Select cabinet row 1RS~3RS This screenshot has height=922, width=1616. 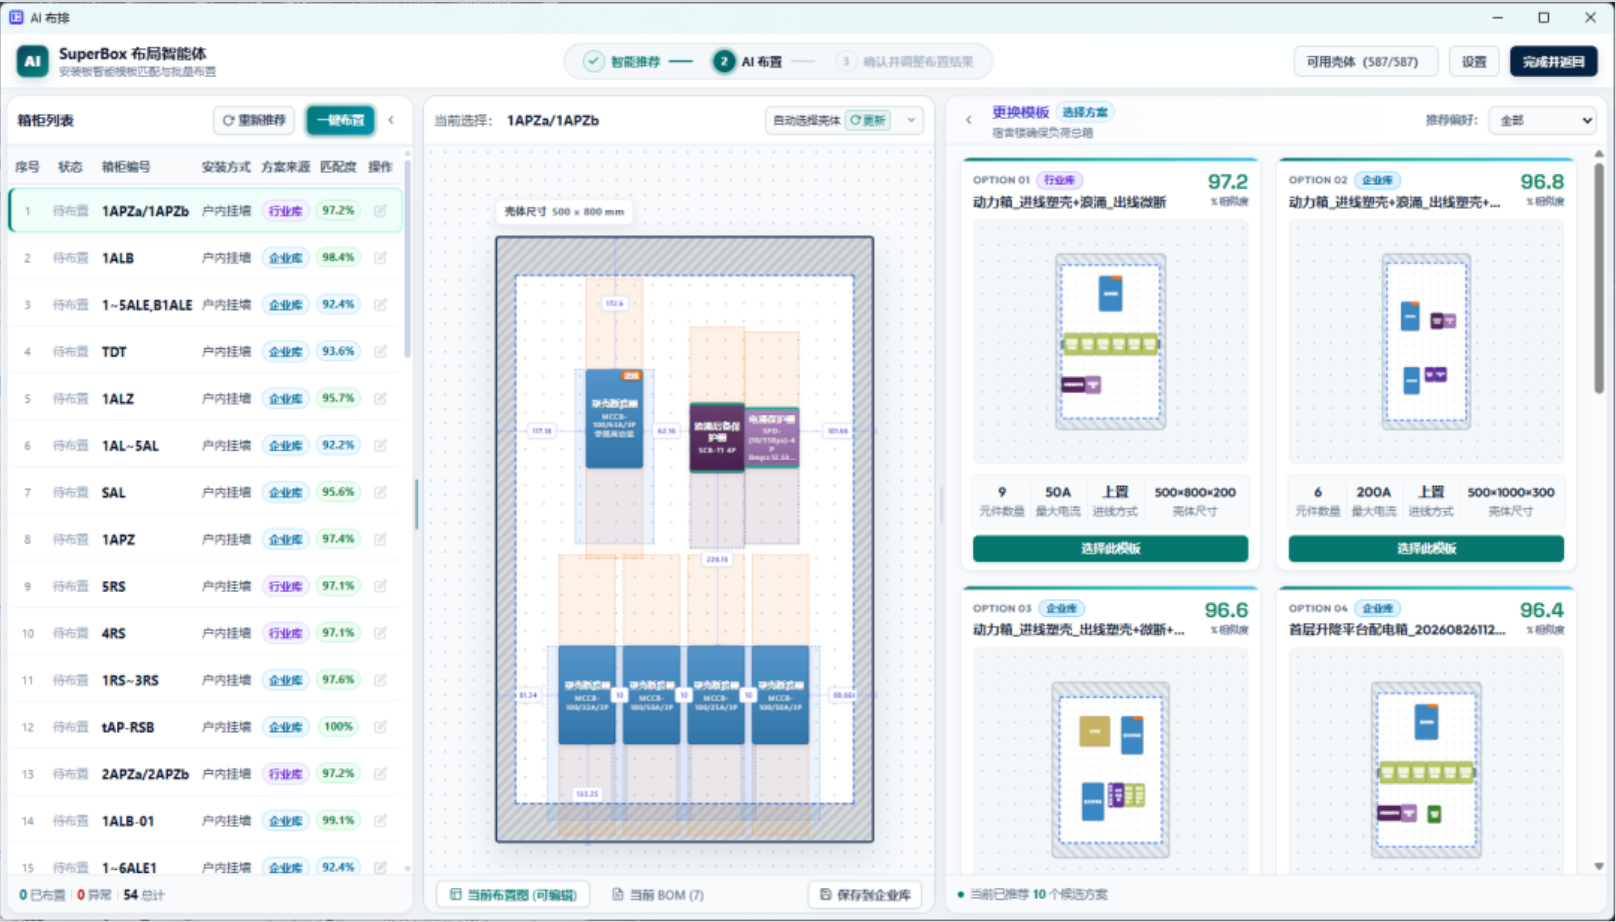click(x=206, y=680)
